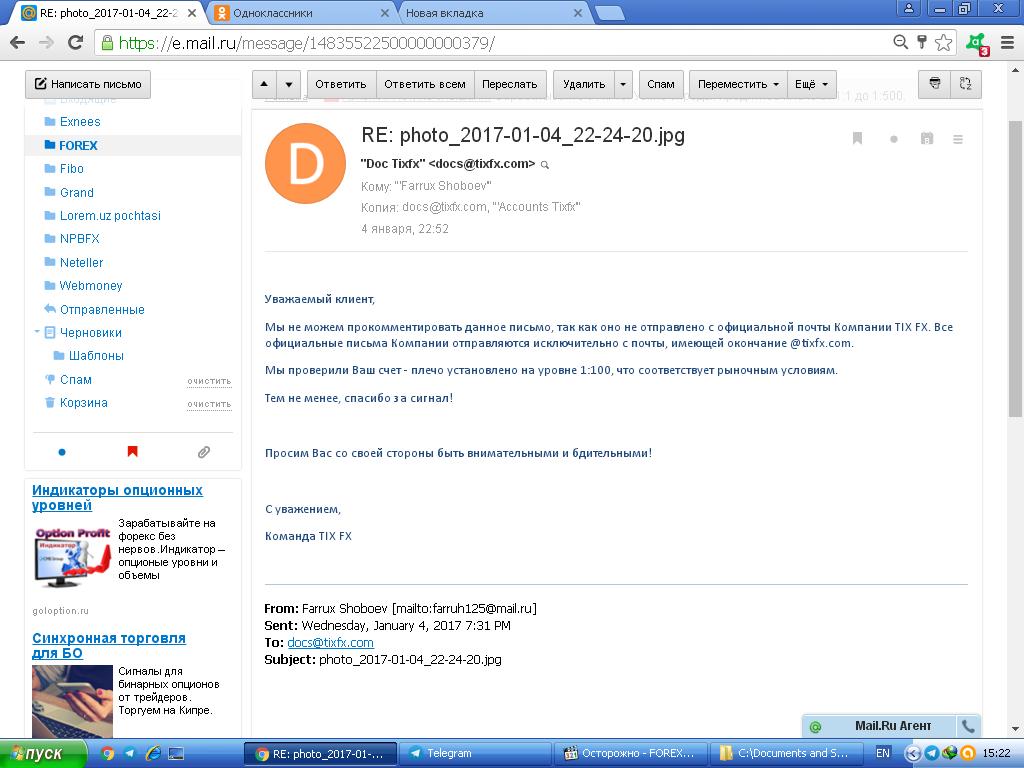Search emails from Doc Tixfx via magnifier icon

point(545,165)
